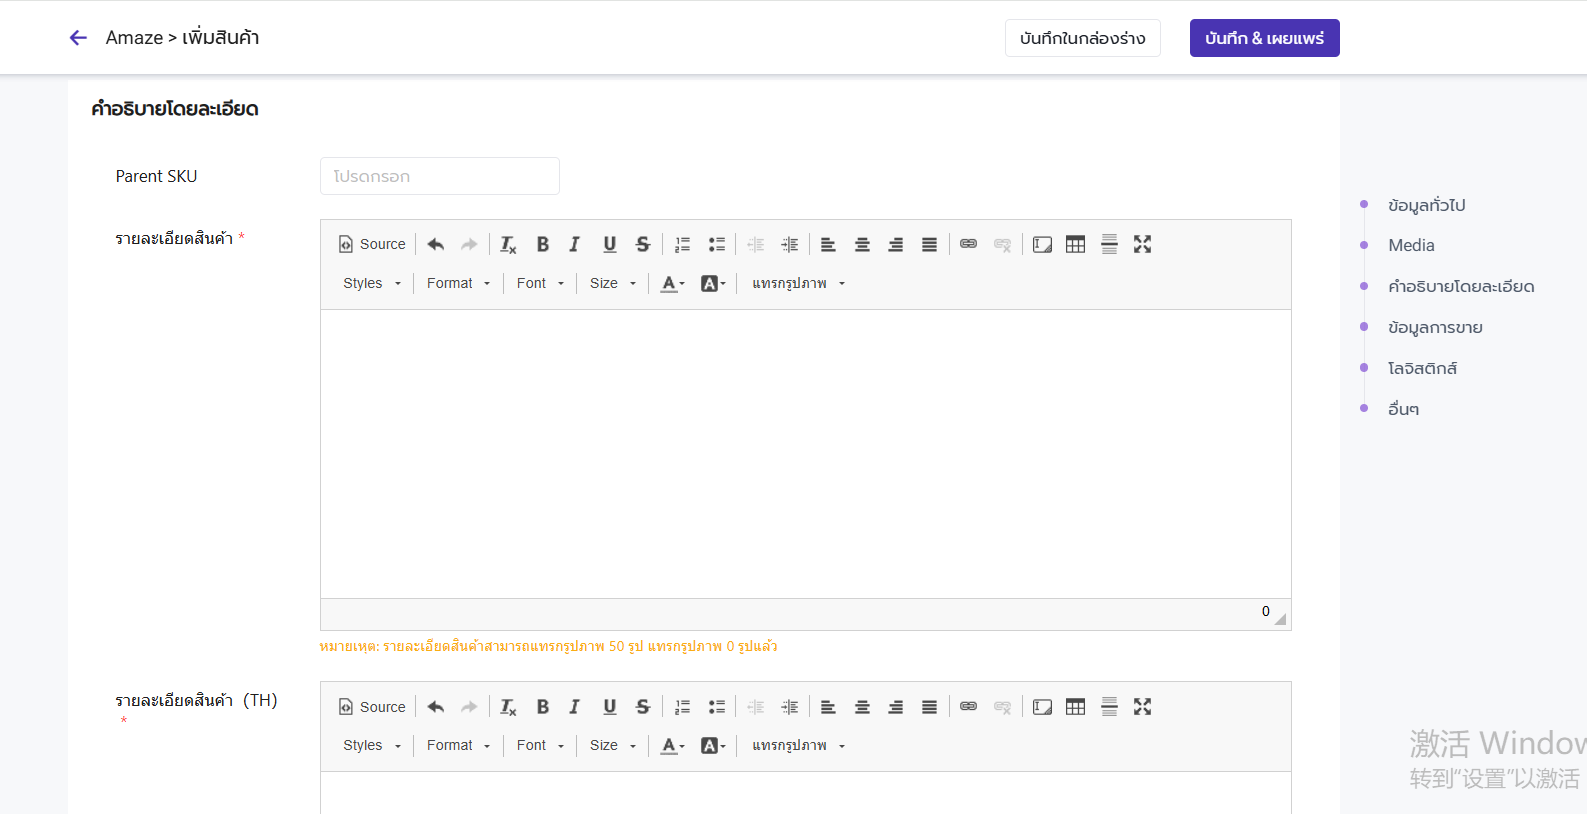
Task: Center align text in the second editor
Action: [862, 707]
